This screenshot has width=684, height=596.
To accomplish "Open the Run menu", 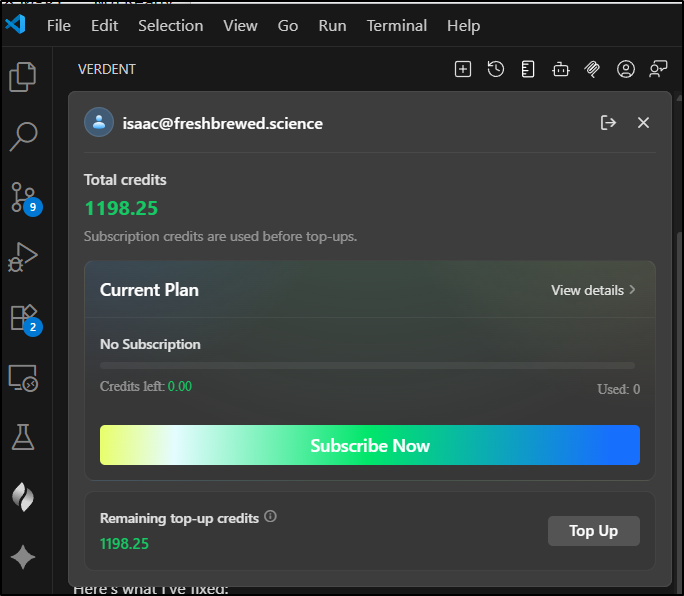I will point(332,25).
